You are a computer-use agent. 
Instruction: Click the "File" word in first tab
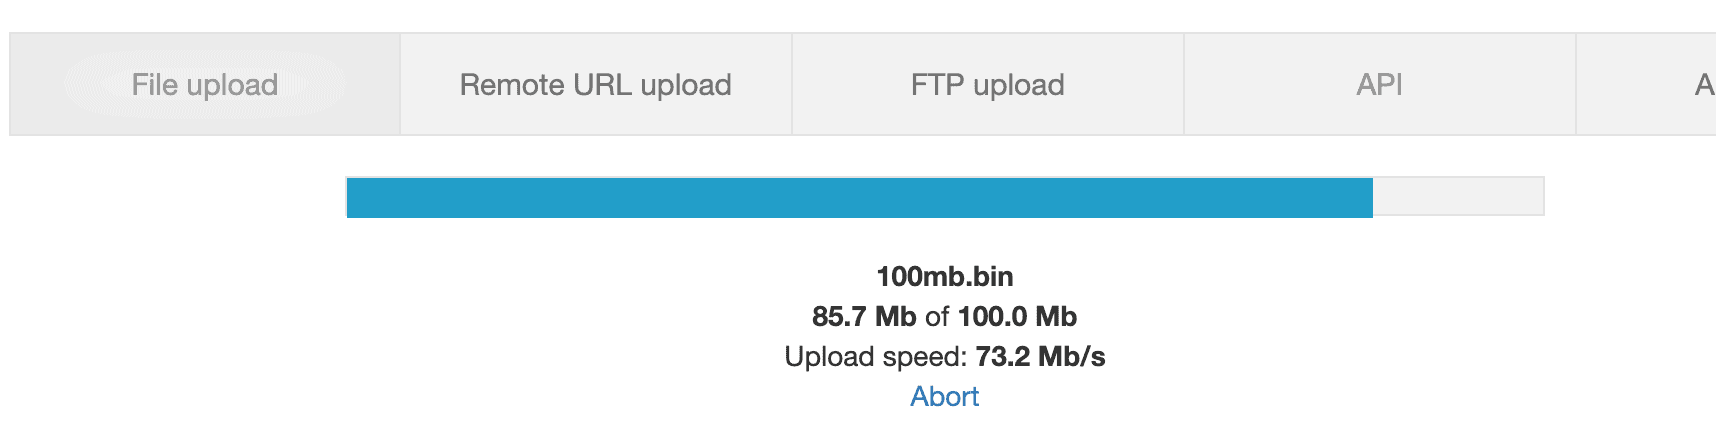(x=154, y=85)
